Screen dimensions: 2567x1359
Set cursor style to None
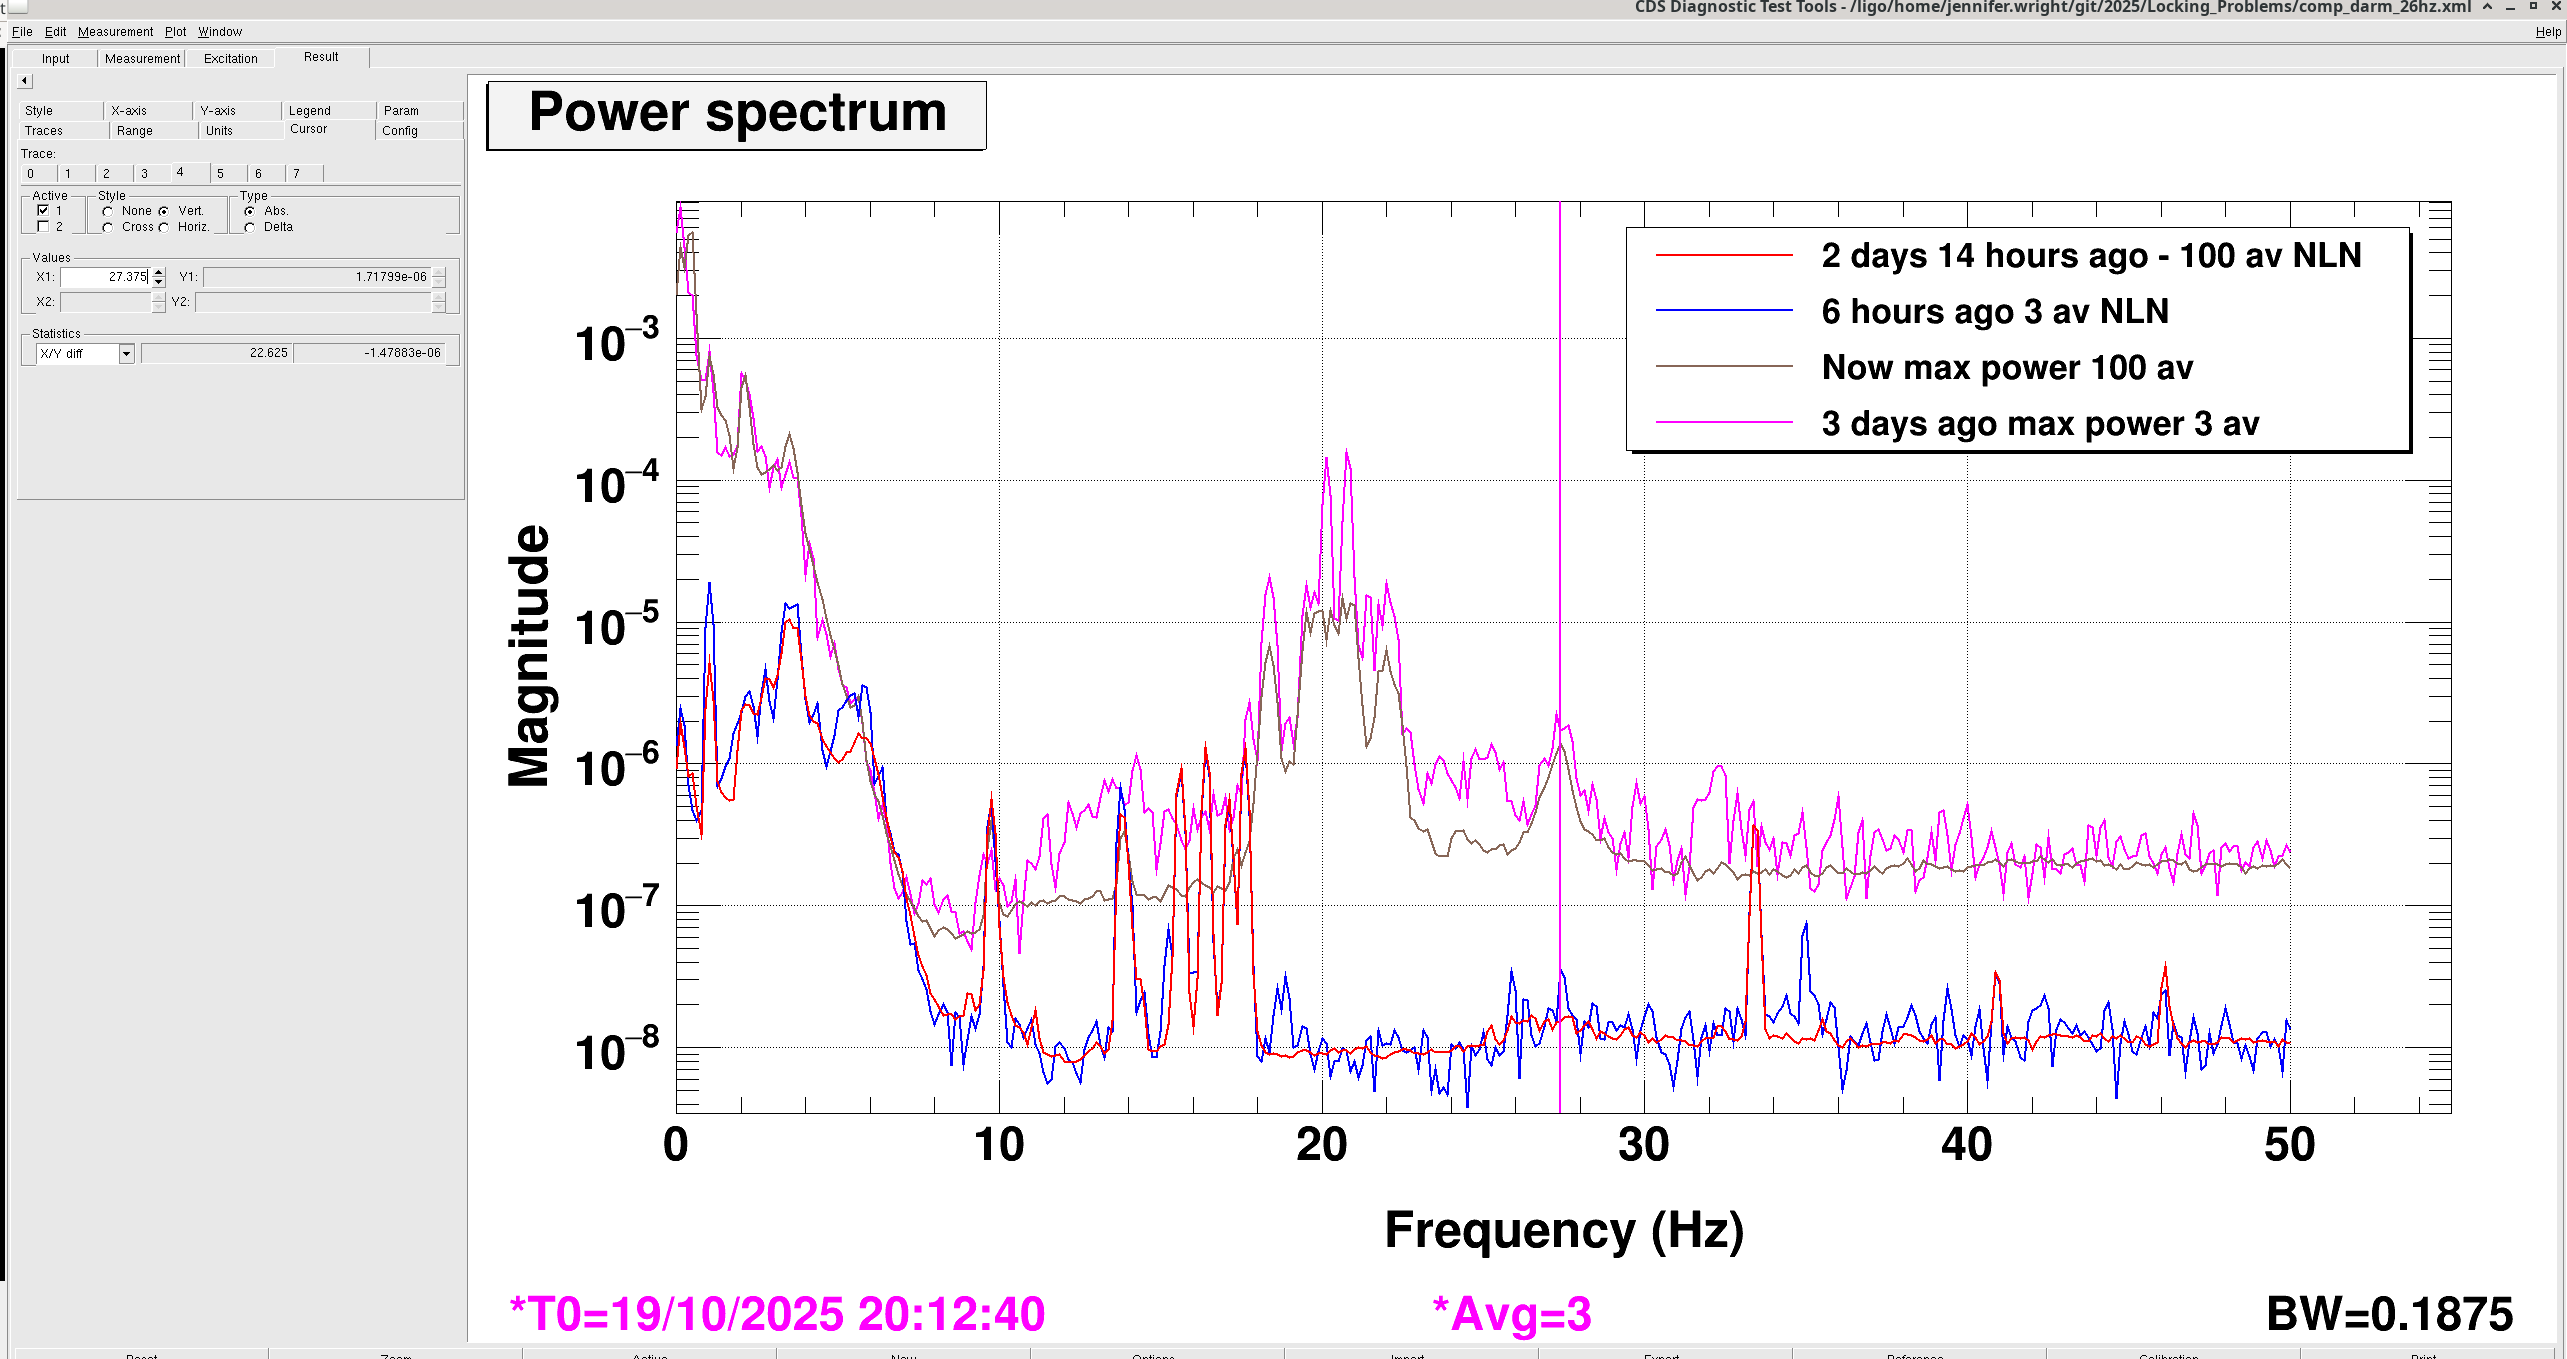(108, 211)
